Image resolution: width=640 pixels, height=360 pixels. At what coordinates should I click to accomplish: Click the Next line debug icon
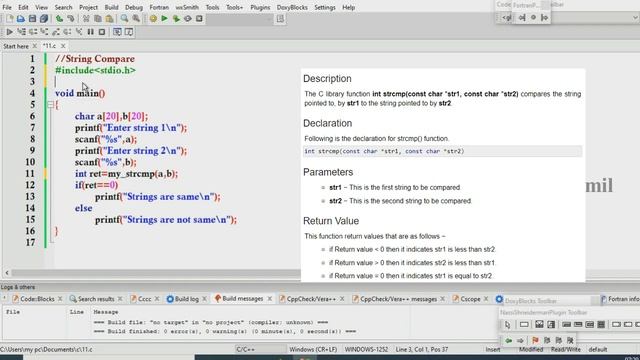pos(33,32)
